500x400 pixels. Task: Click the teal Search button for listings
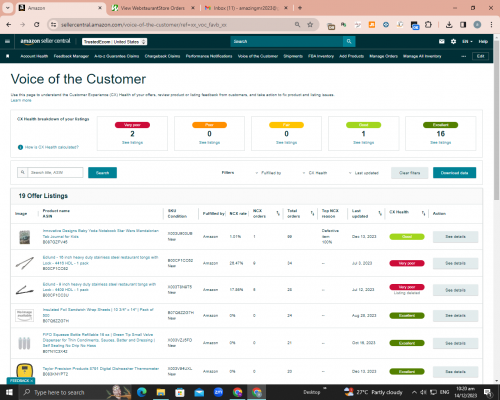click(x=102, y=173)
